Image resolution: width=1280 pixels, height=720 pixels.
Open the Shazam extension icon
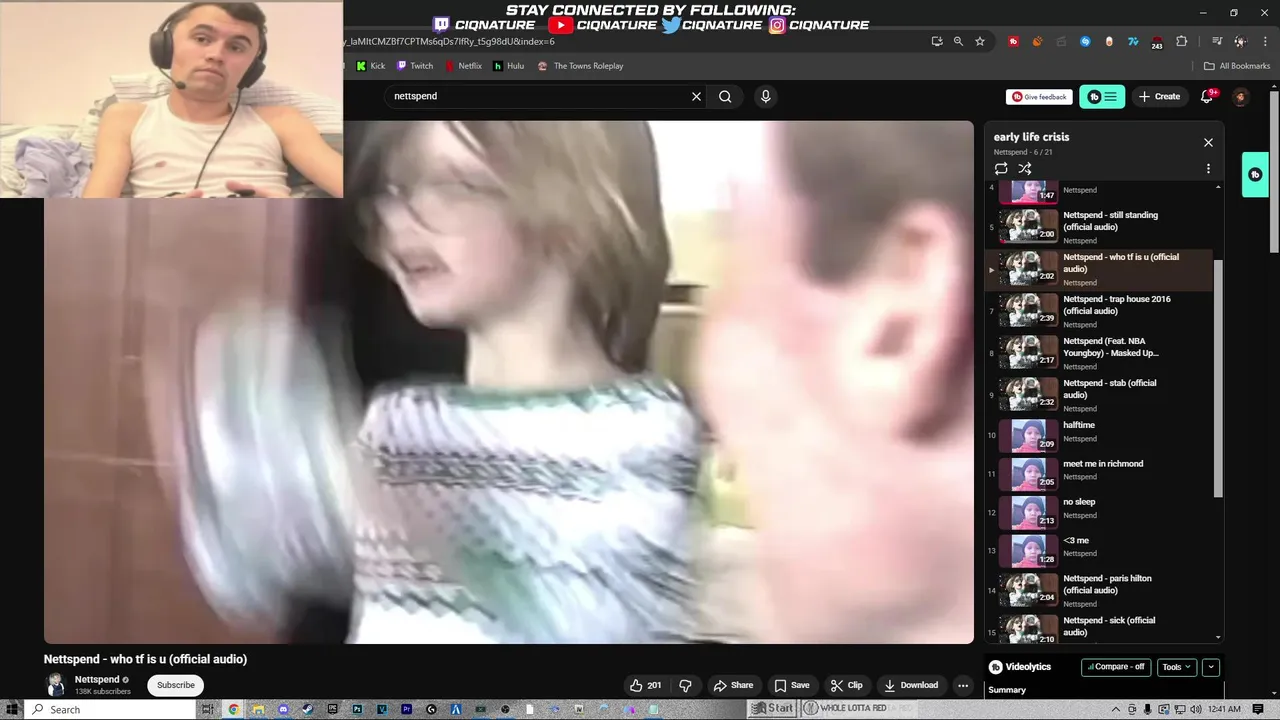1085,41
